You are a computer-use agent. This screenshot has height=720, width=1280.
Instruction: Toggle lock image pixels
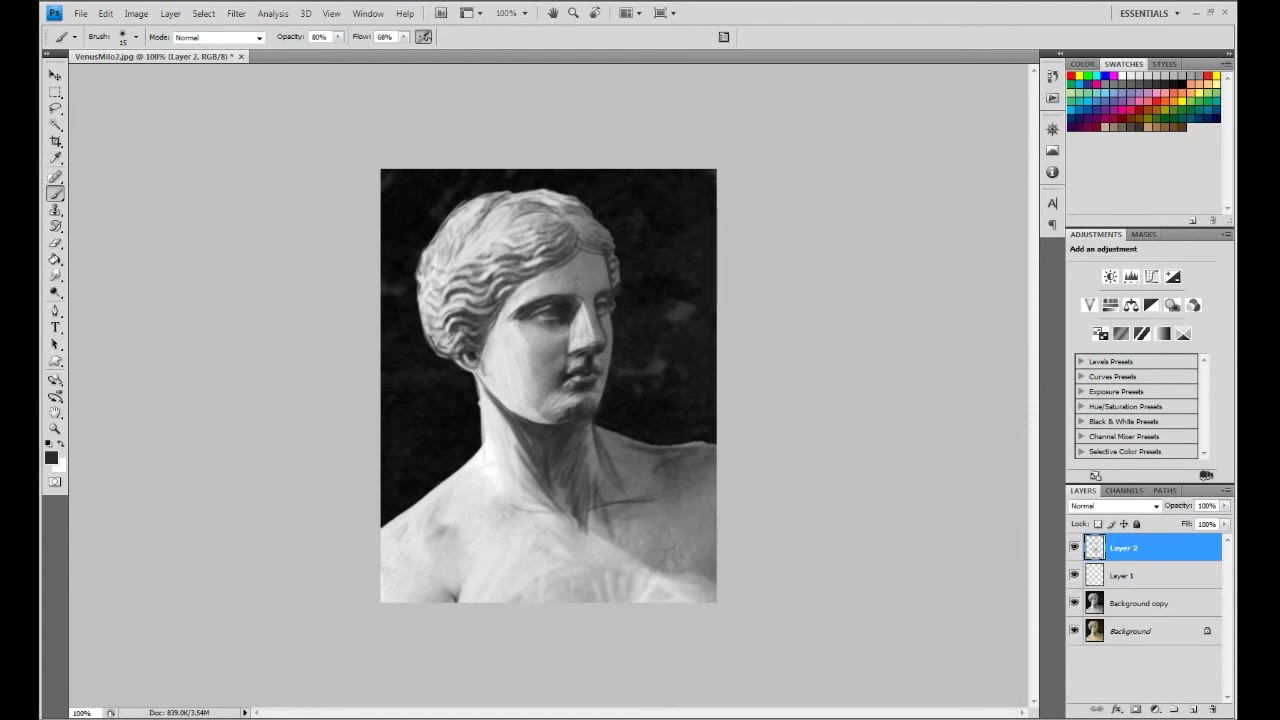[x=1111, y=524]
